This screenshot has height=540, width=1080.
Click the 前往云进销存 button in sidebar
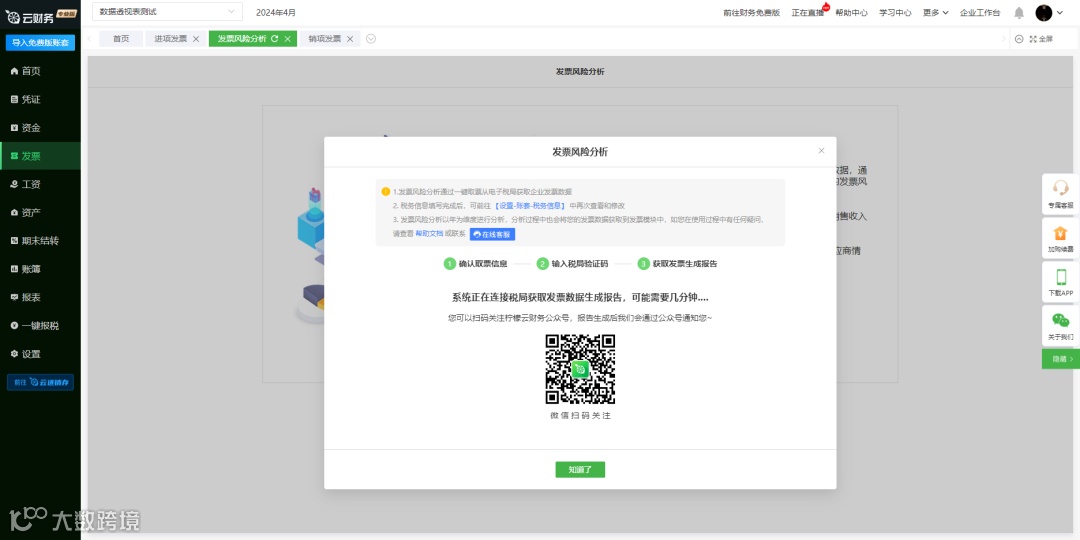40,382
